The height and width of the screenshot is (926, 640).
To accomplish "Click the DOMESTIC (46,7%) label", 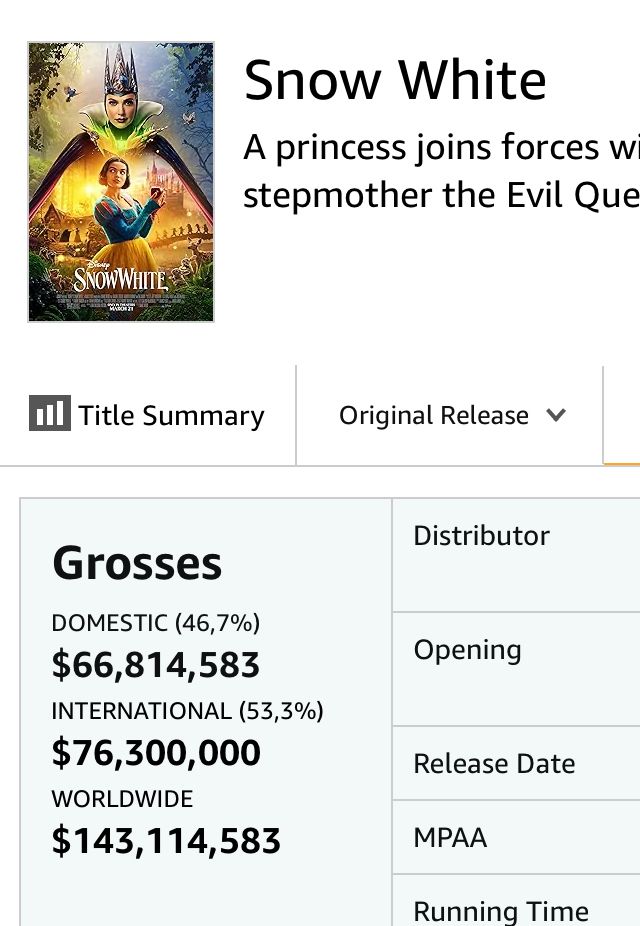I will point(155,623).
